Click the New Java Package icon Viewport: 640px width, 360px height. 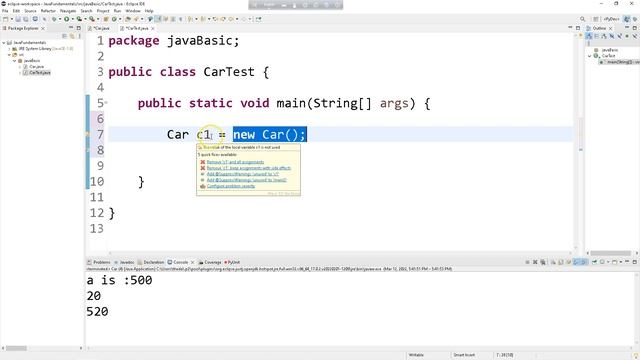point(106,19)
